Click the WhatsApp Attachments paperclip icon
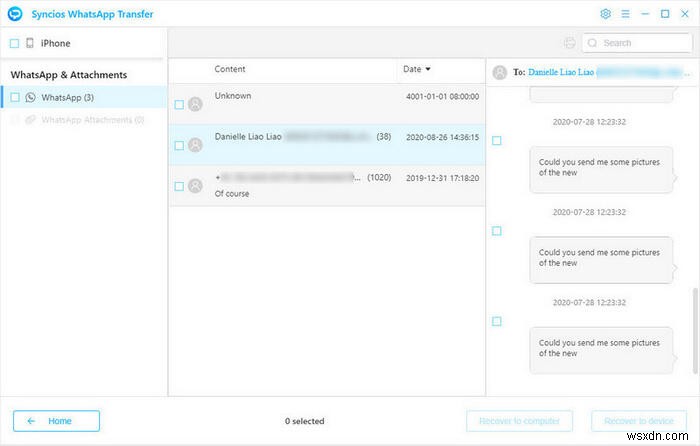Screen dimensions: 700x446 30,120
